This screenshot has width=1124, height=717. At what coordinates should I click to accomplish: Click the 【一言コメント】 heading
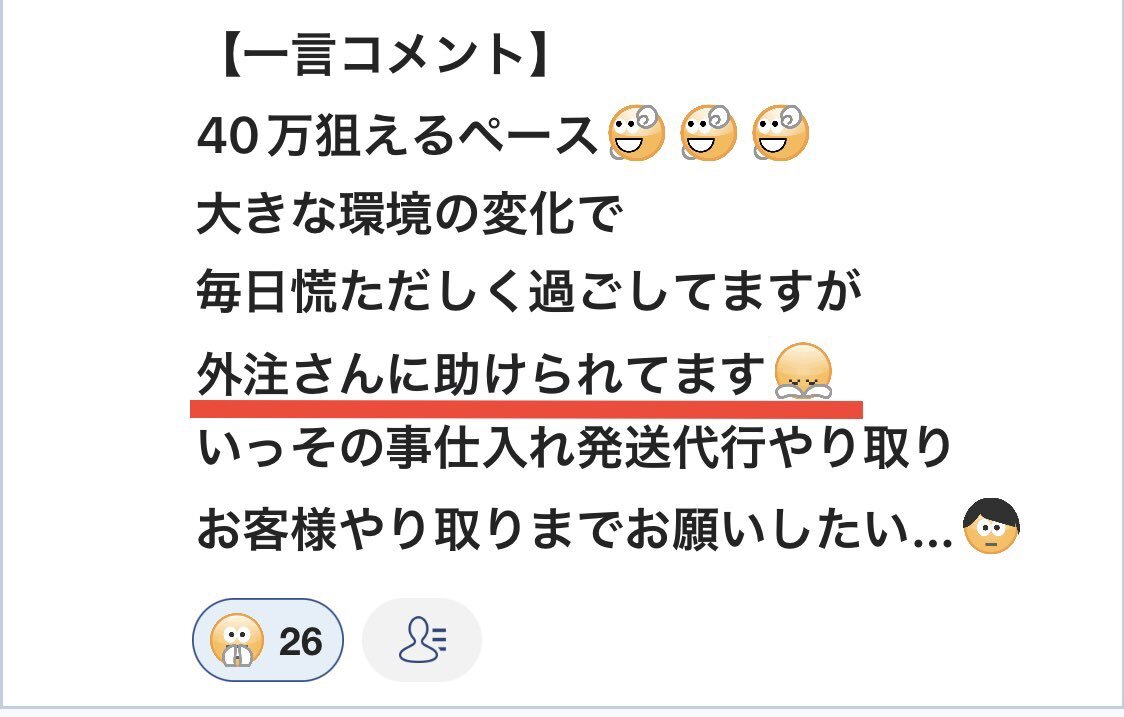point(382,55)
